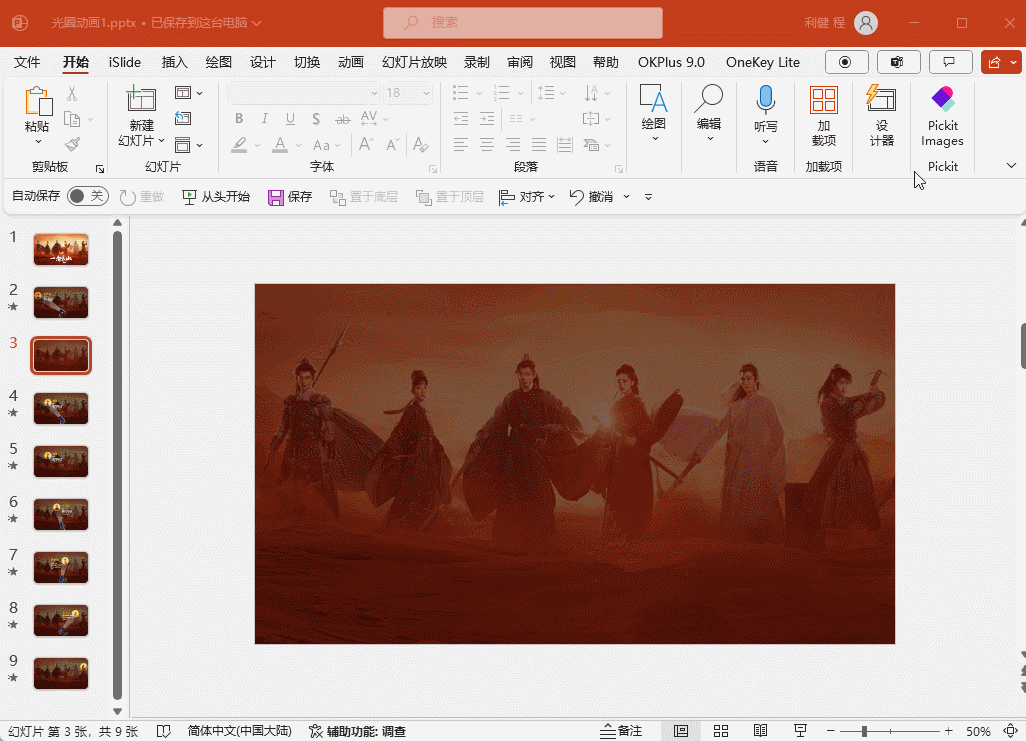Click the slide panel scrollbar
This screenshot has width=1026, height=741.
tap(118, 464)
